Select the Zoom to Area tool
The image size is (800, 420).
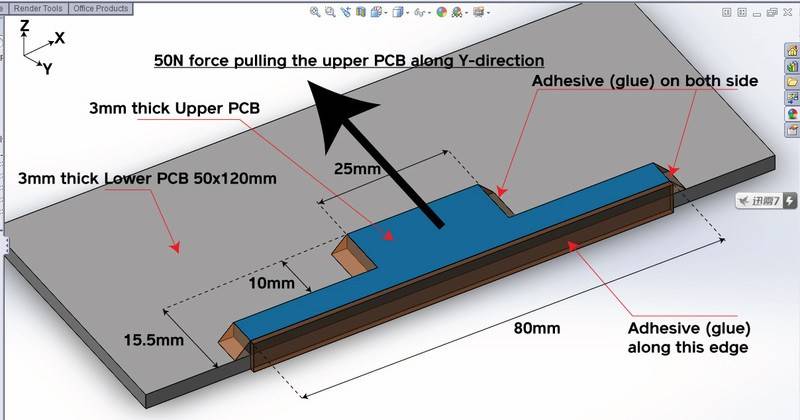329,13
